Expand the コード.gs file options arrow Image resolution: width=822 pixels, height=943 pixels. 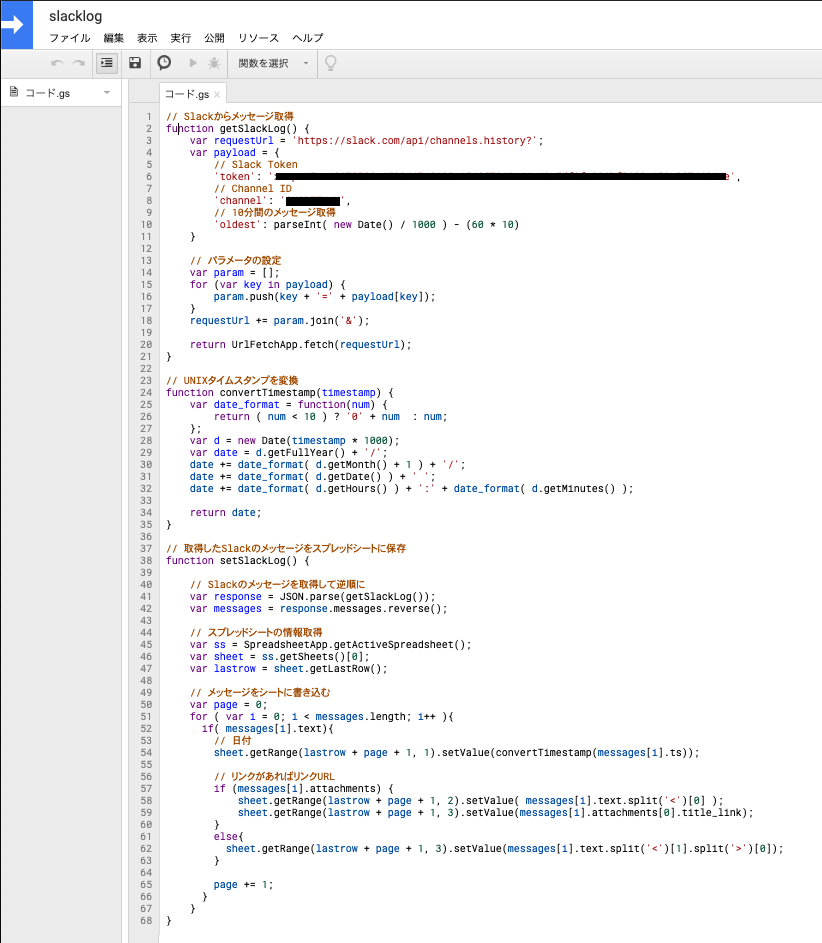click(107, 93)
